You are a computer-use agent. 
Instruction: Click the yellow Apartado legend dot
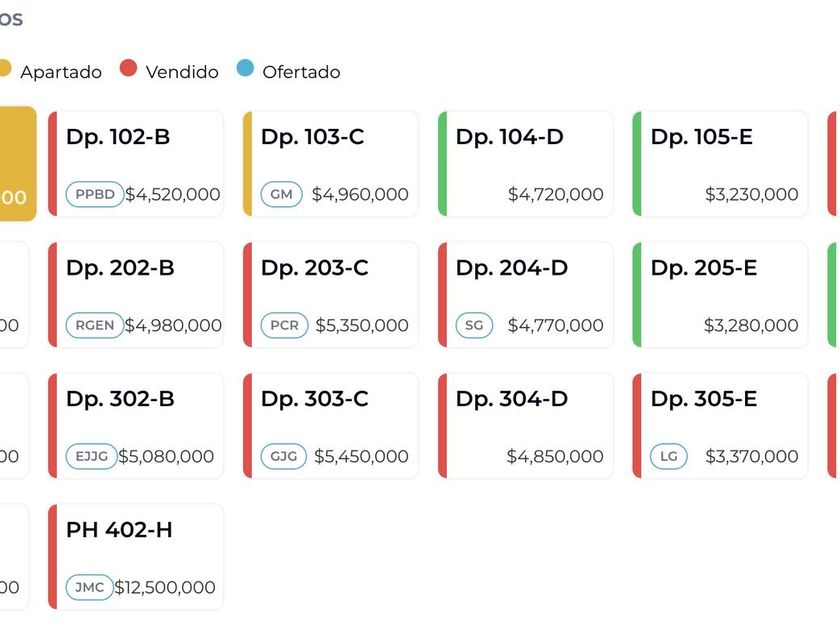click(3, 69)
